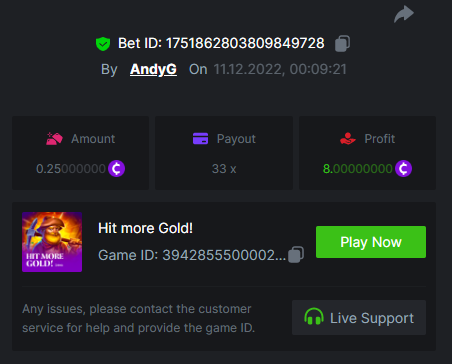
Task: Open the Hit more Gold! game thumbnail
Action: pos(52,242)
